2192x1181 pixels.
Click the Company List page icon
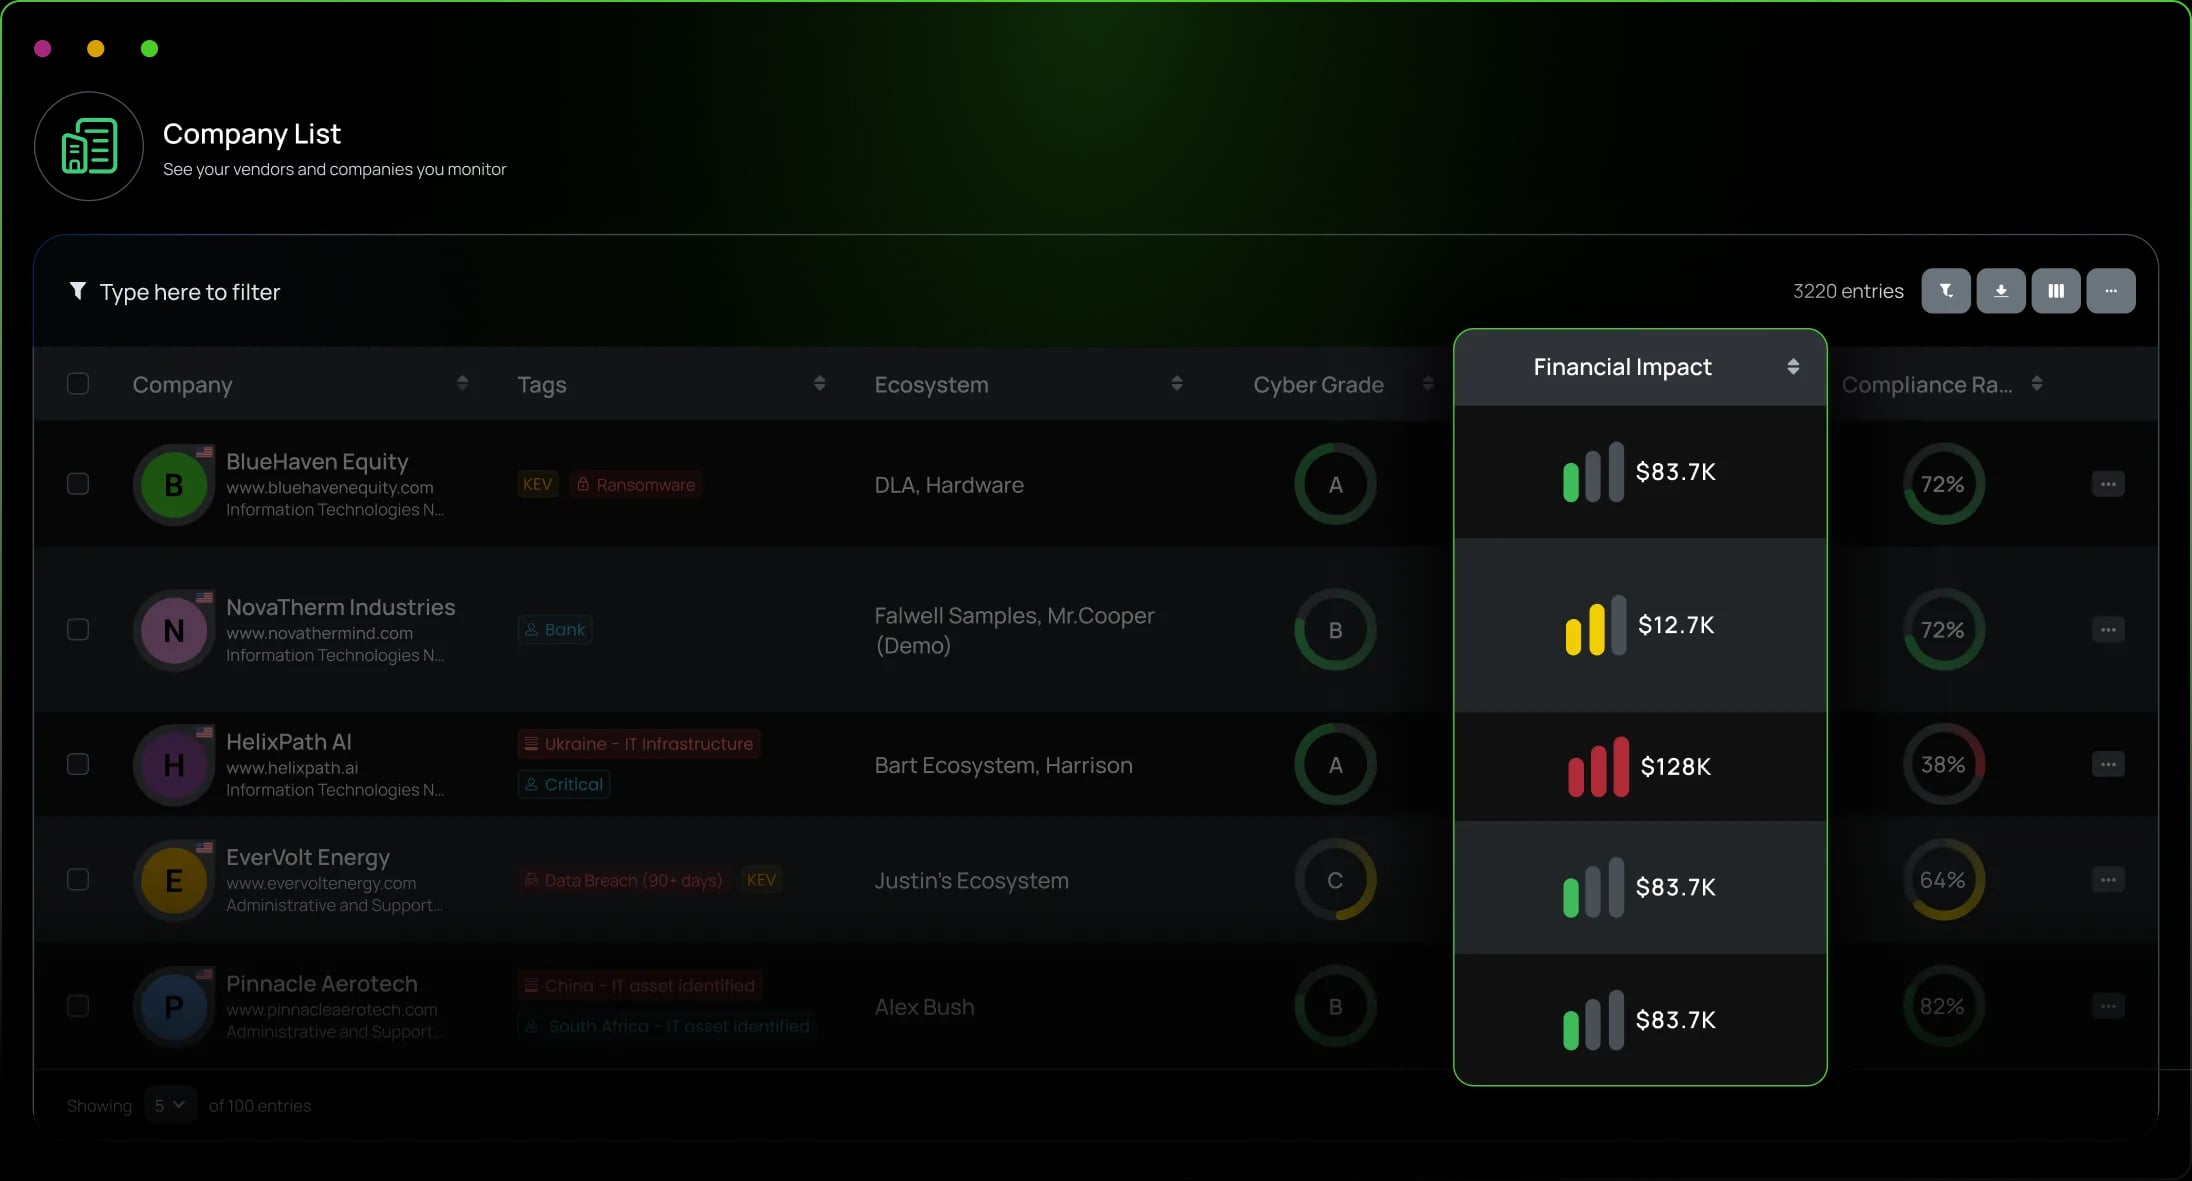[89, 146]
